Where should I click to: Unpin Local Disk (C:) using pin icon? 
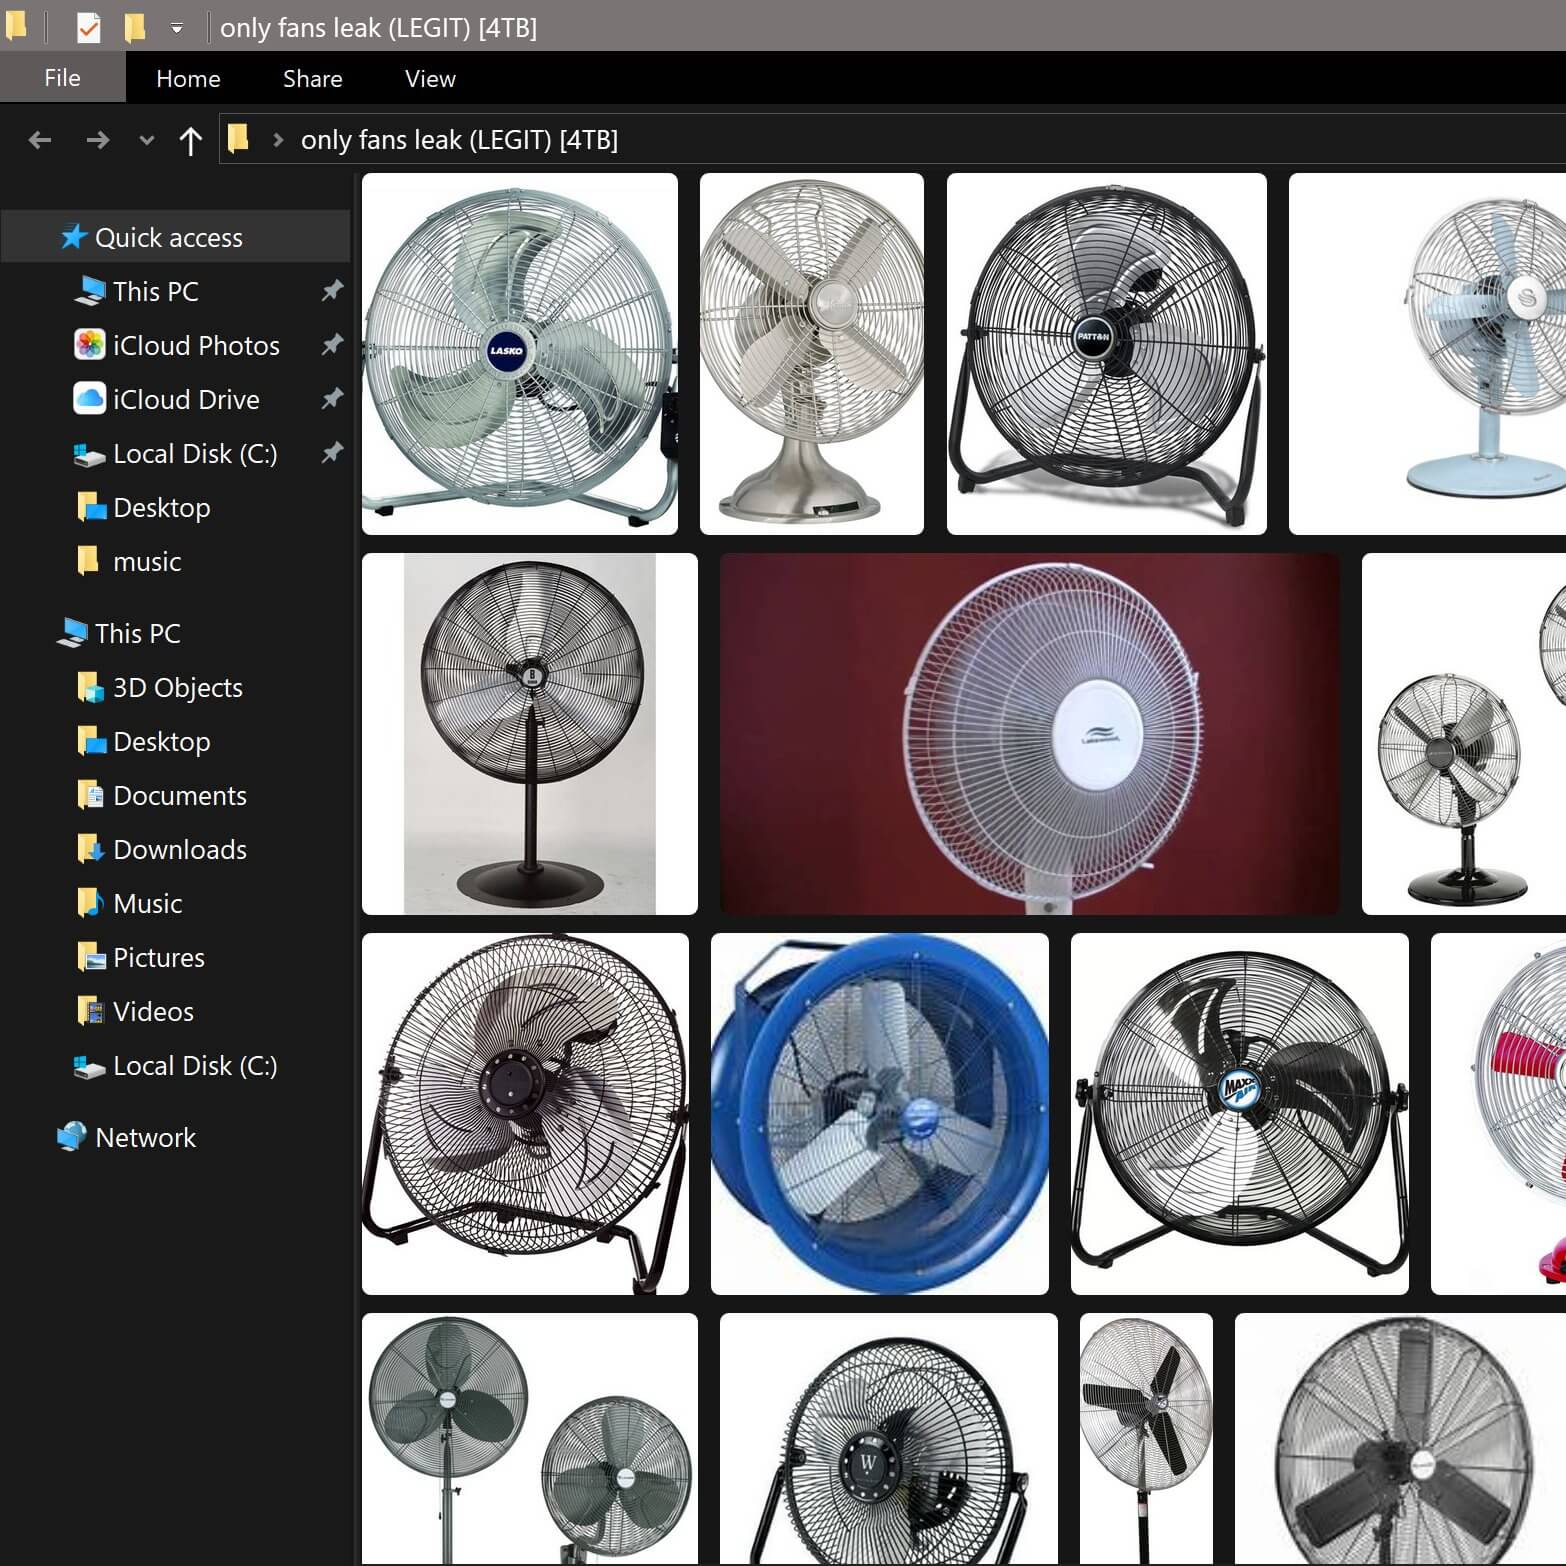click(332, 453)
